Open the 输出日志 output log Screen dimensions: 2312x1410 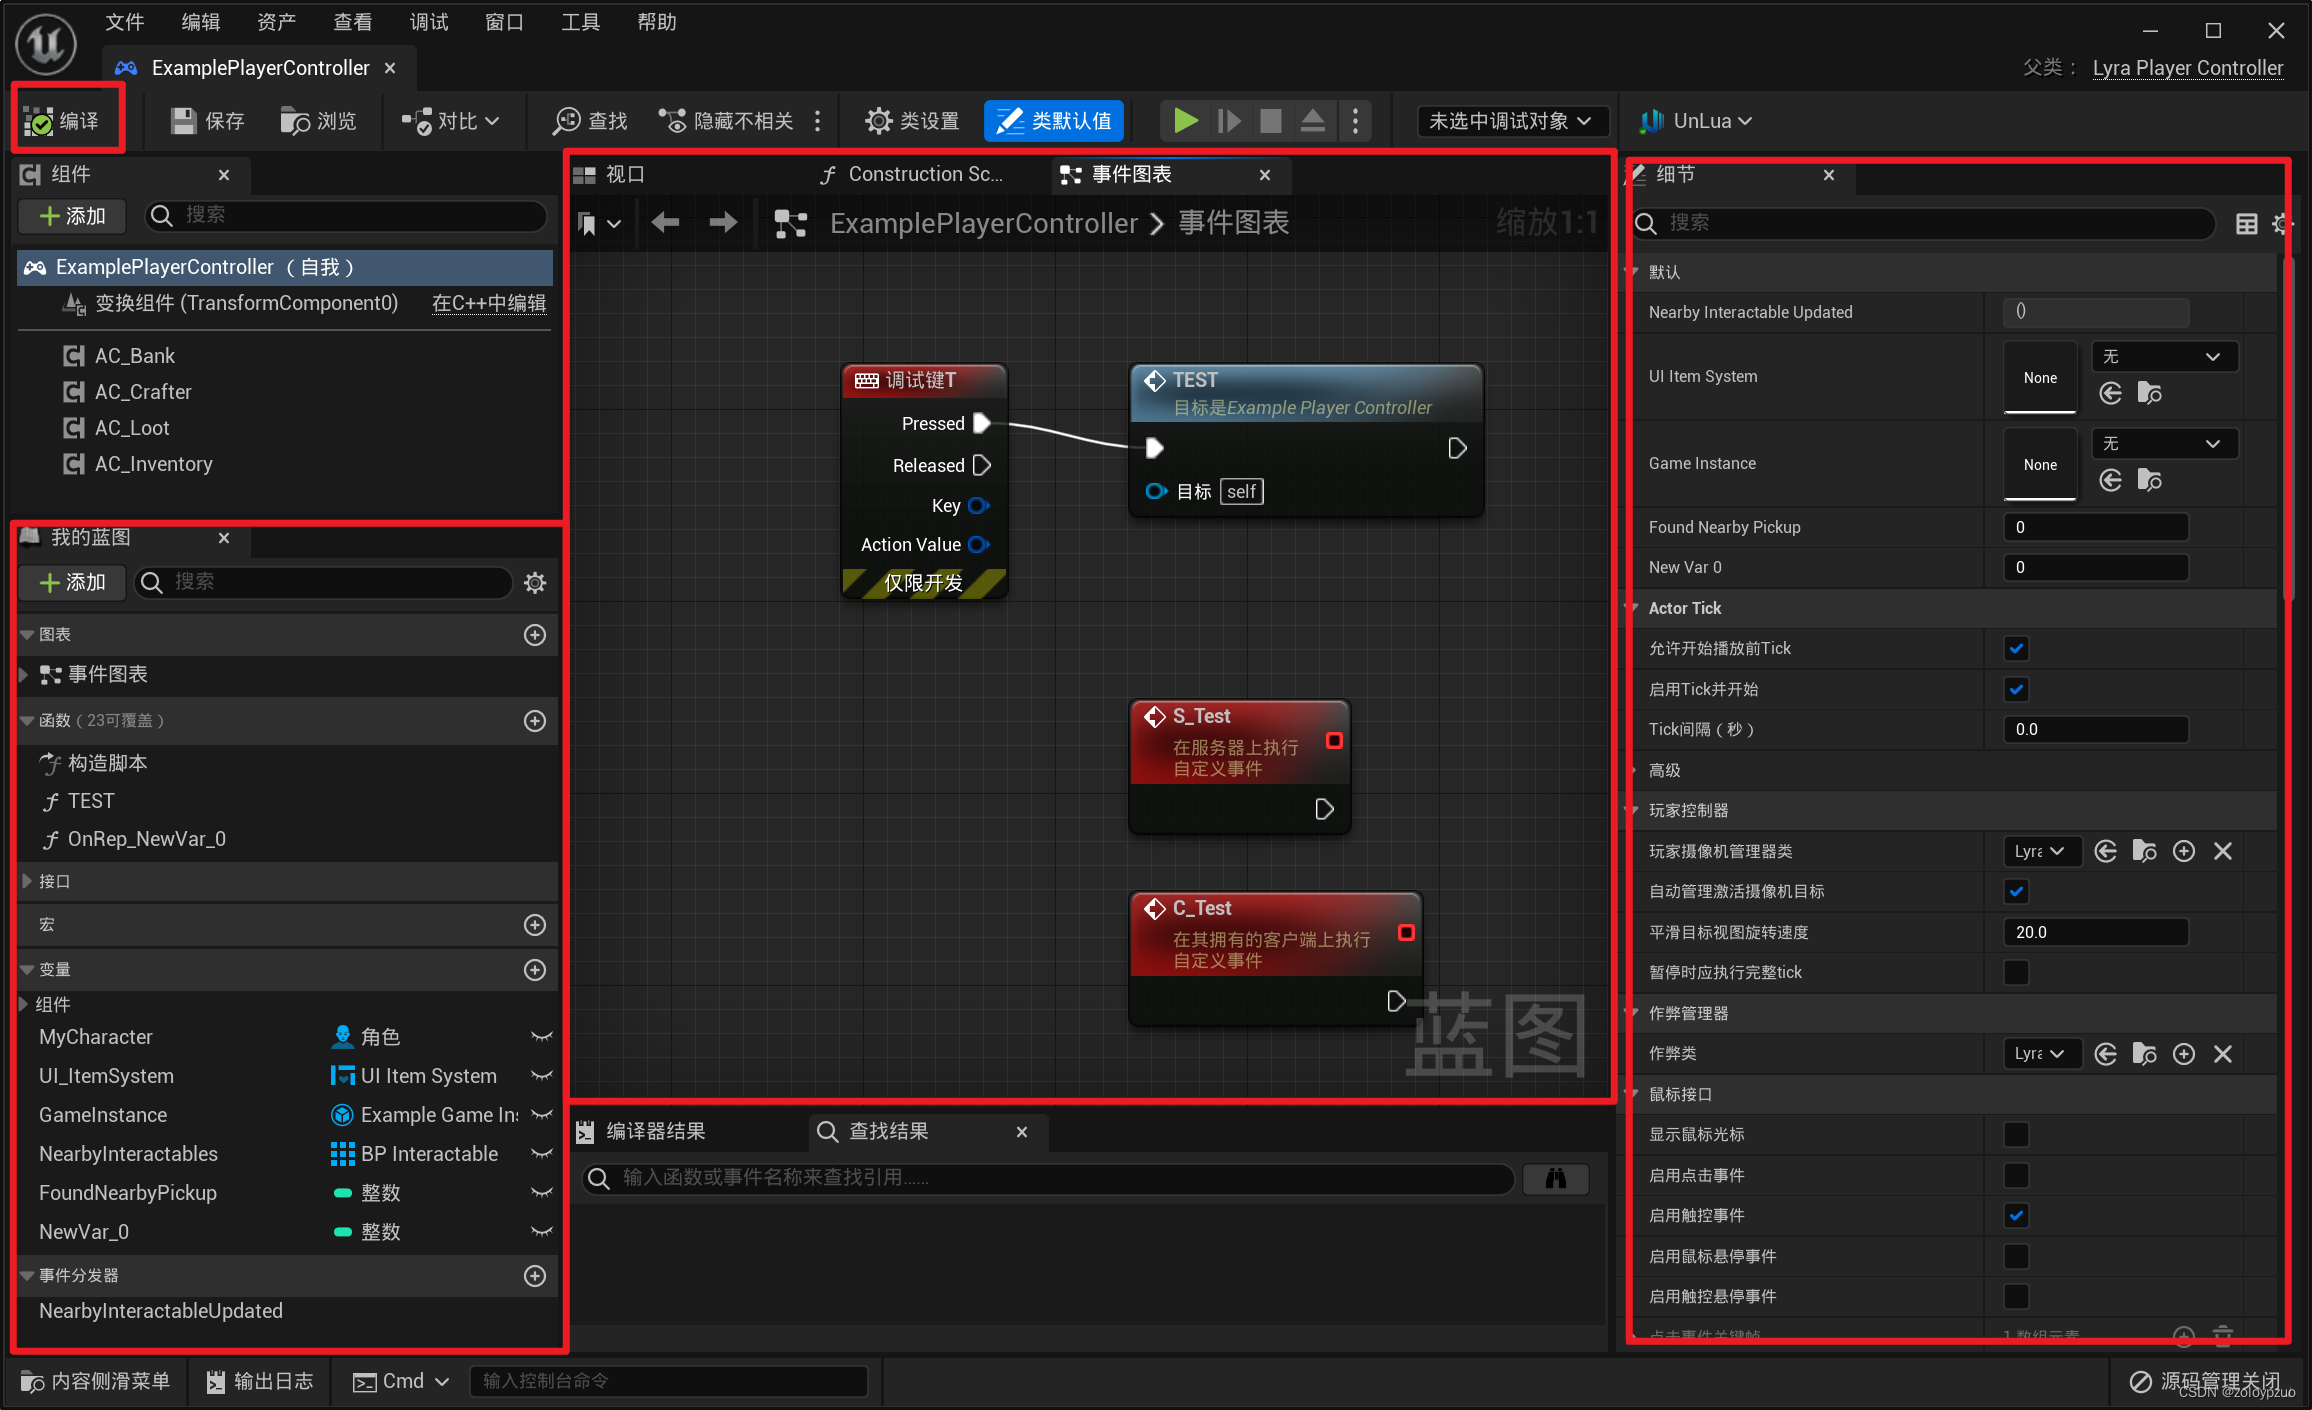(x=260, y=1381)
